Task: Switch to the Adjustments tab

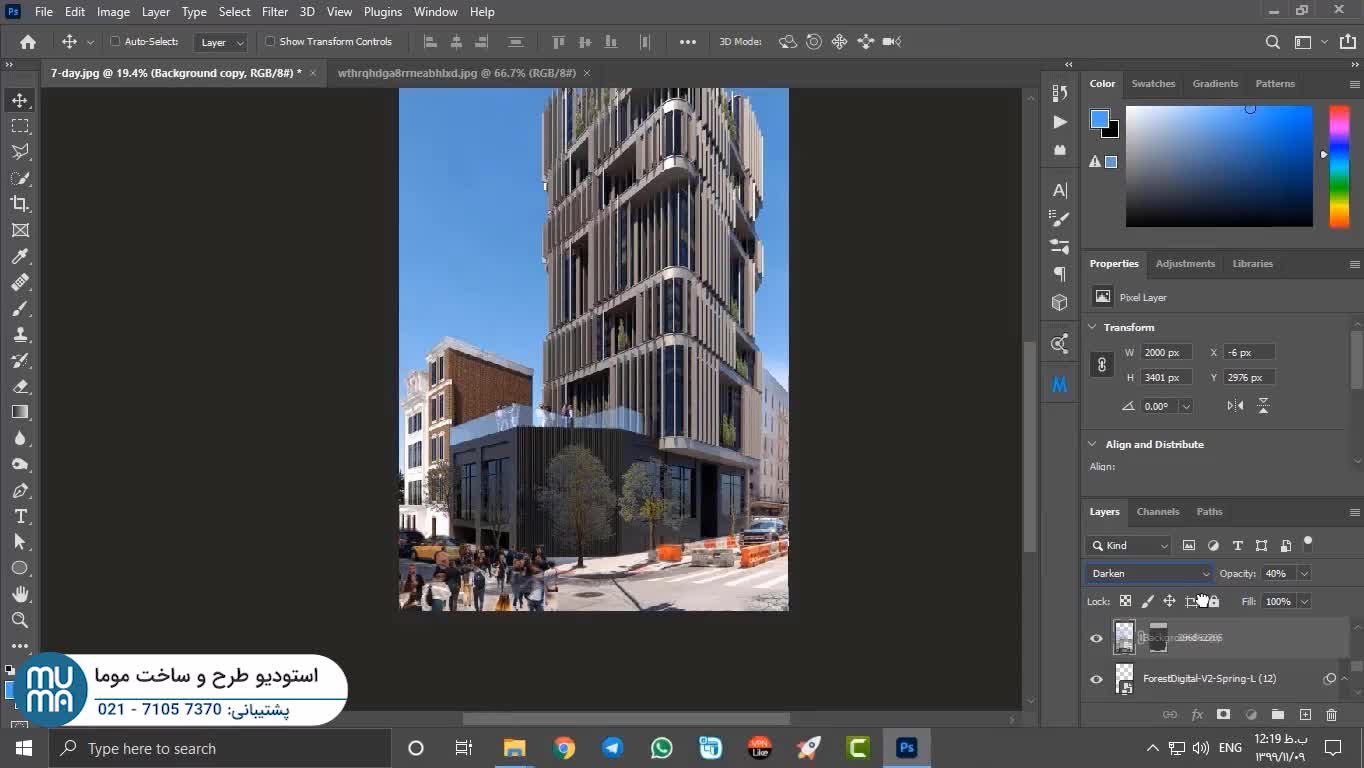Action: 1185,264
